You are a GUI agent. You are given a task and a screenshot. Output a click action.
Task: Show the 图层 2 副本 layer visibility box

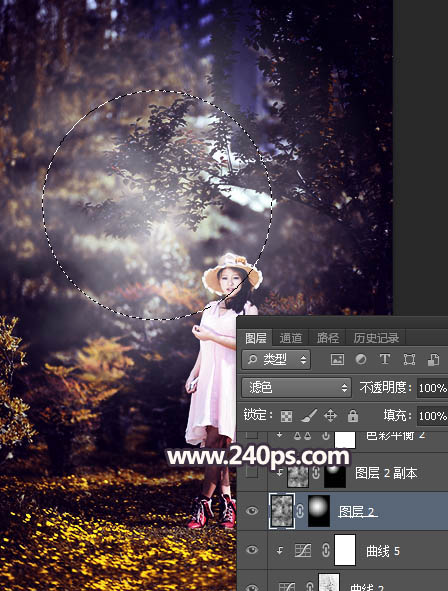click(x=252, y=472)
